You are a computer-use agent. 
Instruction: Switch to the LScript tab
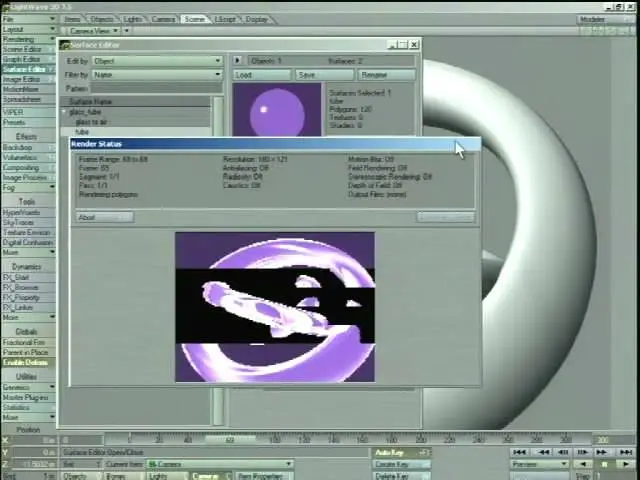coord(225,19)
